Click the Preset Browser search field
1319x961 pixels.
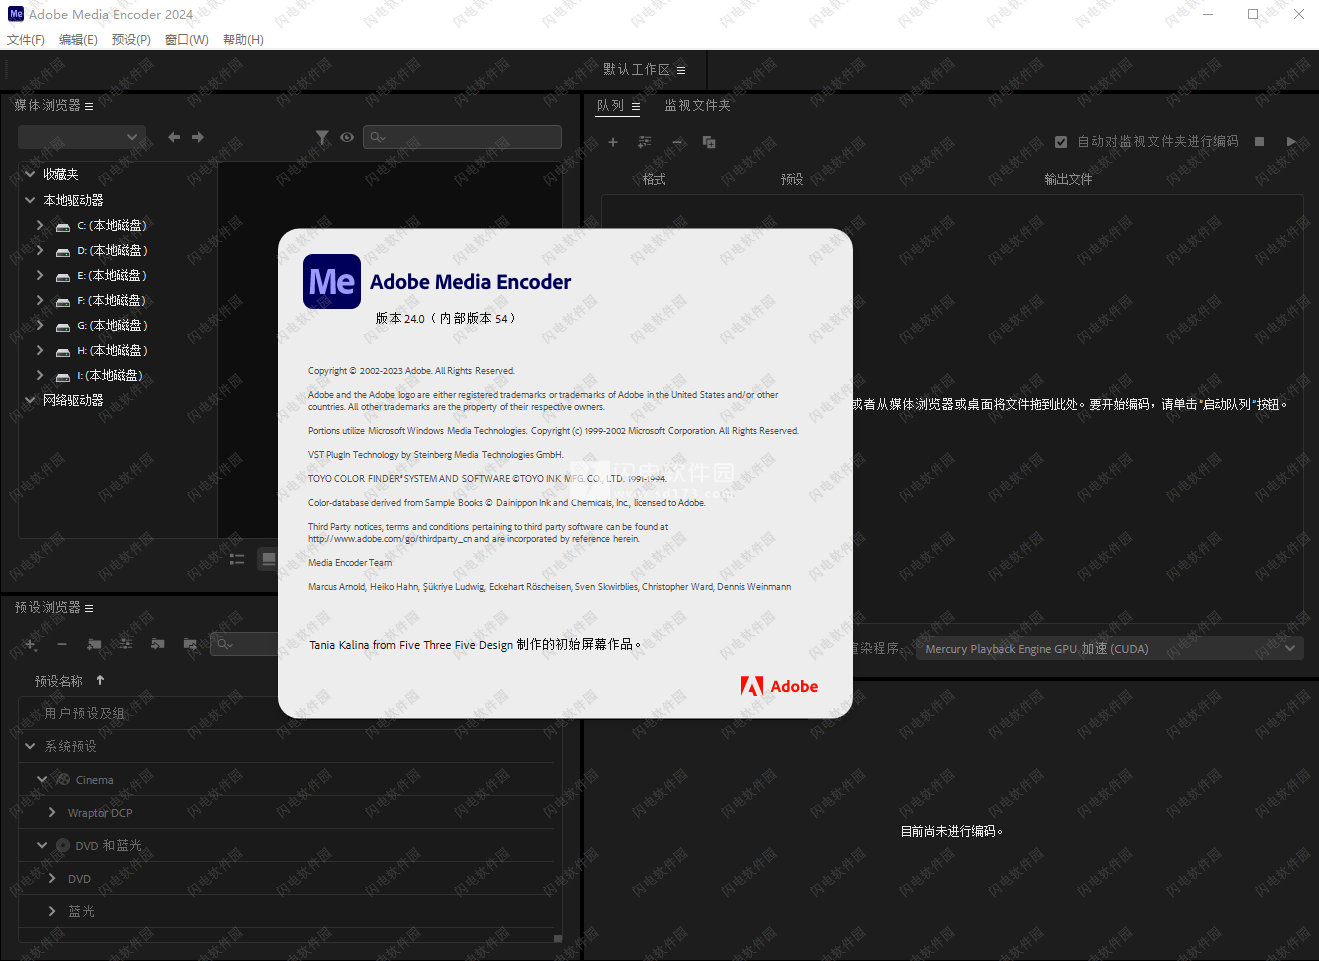246,644
